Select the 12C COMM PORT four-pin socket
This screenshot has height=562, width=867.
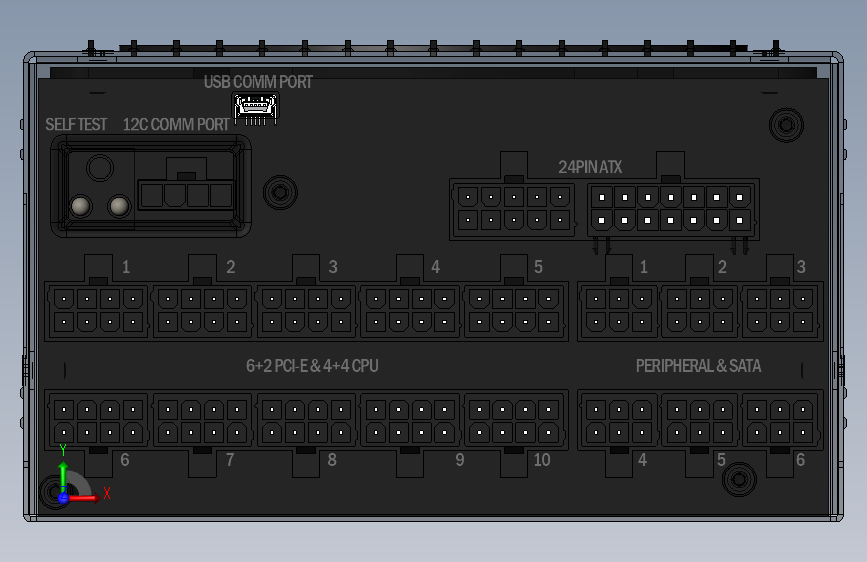click(x=186, y=194)
